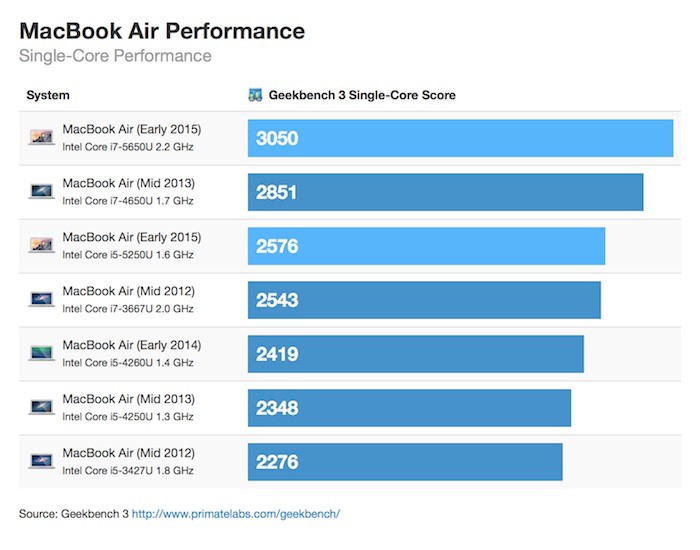700x550 pixels.
Task: Select the bar showing score 2543
Action: (x=424, y=300)
